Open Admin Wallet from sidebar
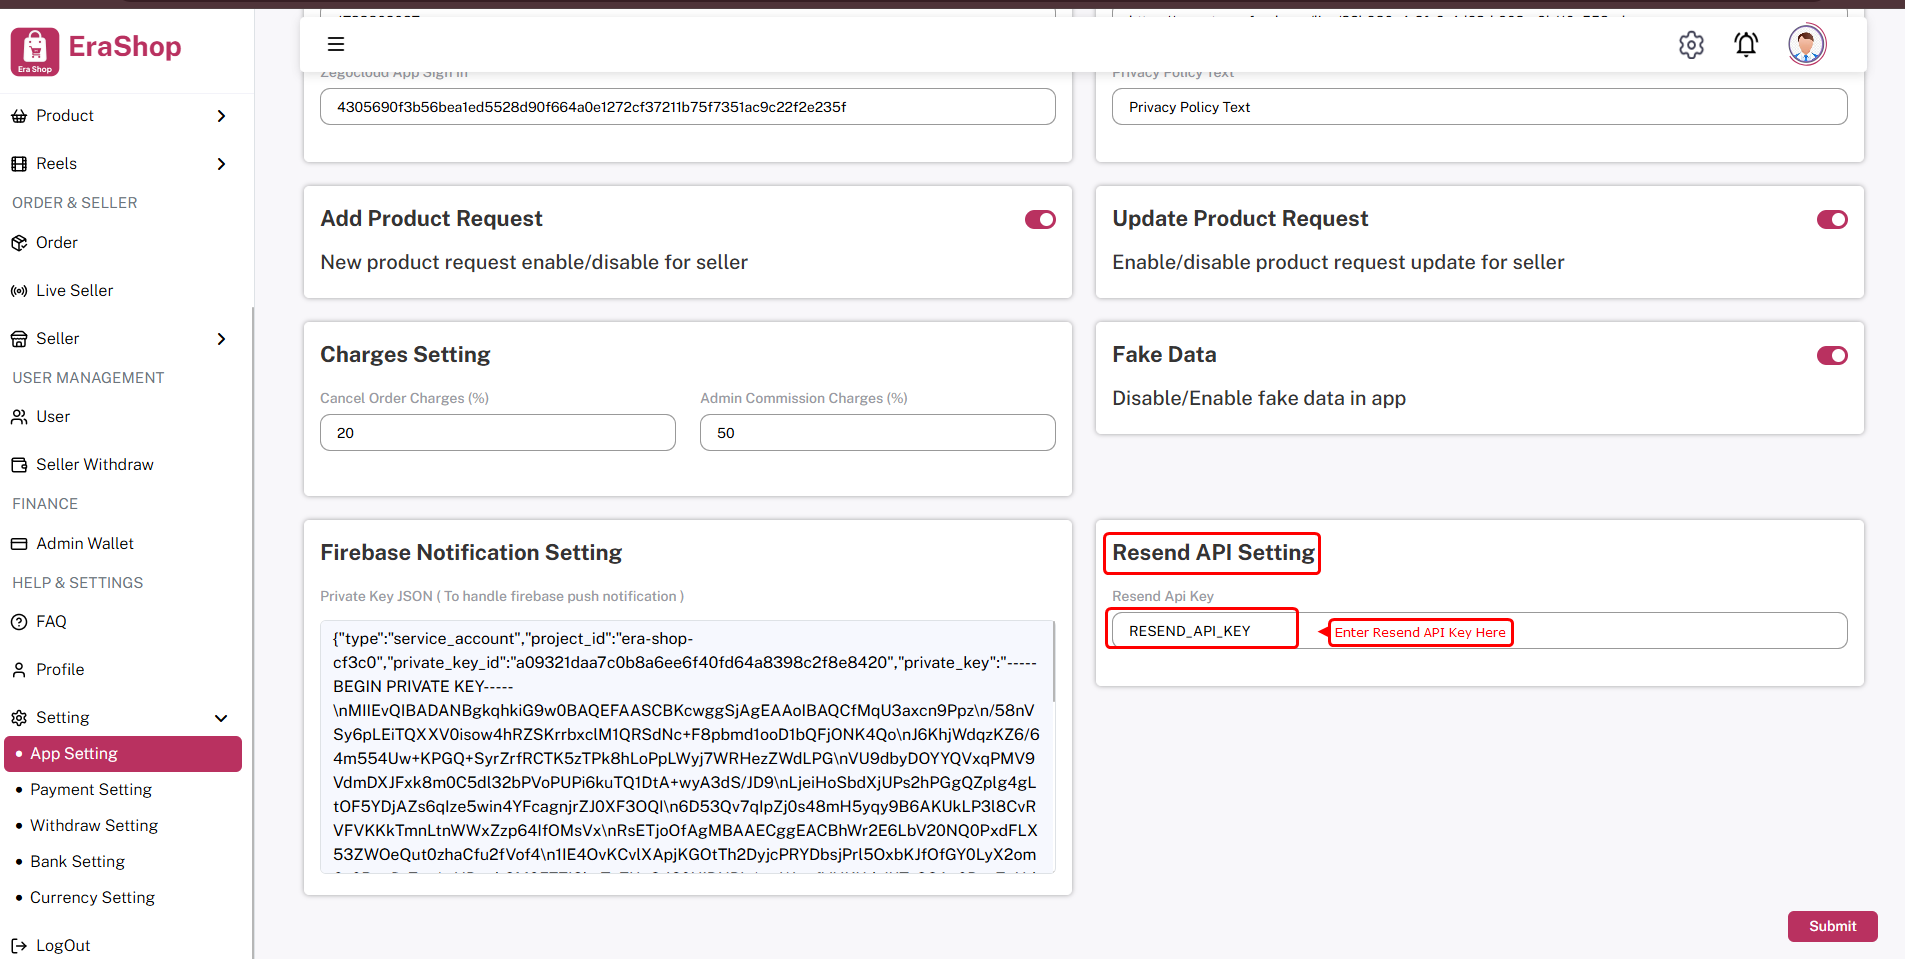Screen dimensions: 1905x959 point(84,544)
